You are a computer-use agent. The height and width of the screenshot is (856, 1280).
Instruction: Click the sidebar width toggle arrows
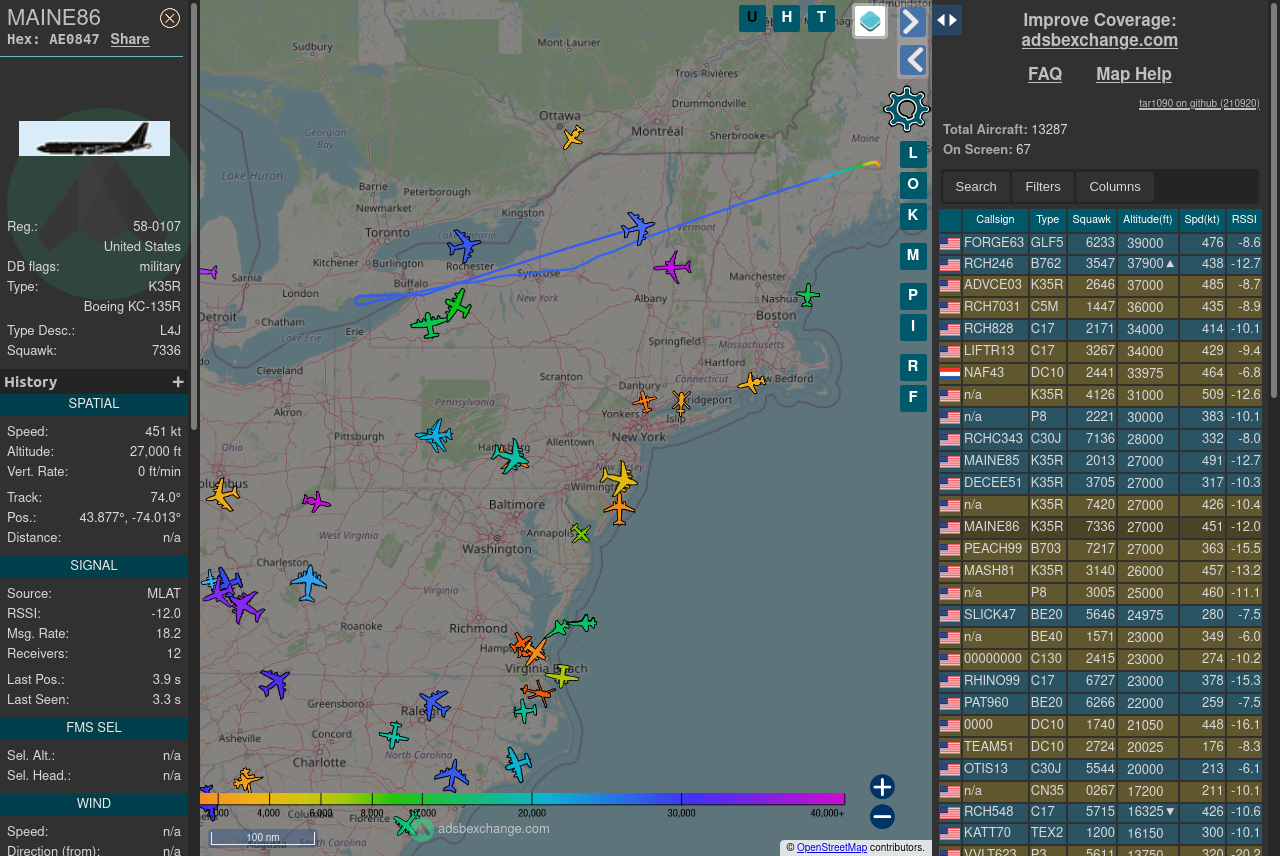click(x=947, y=20)
